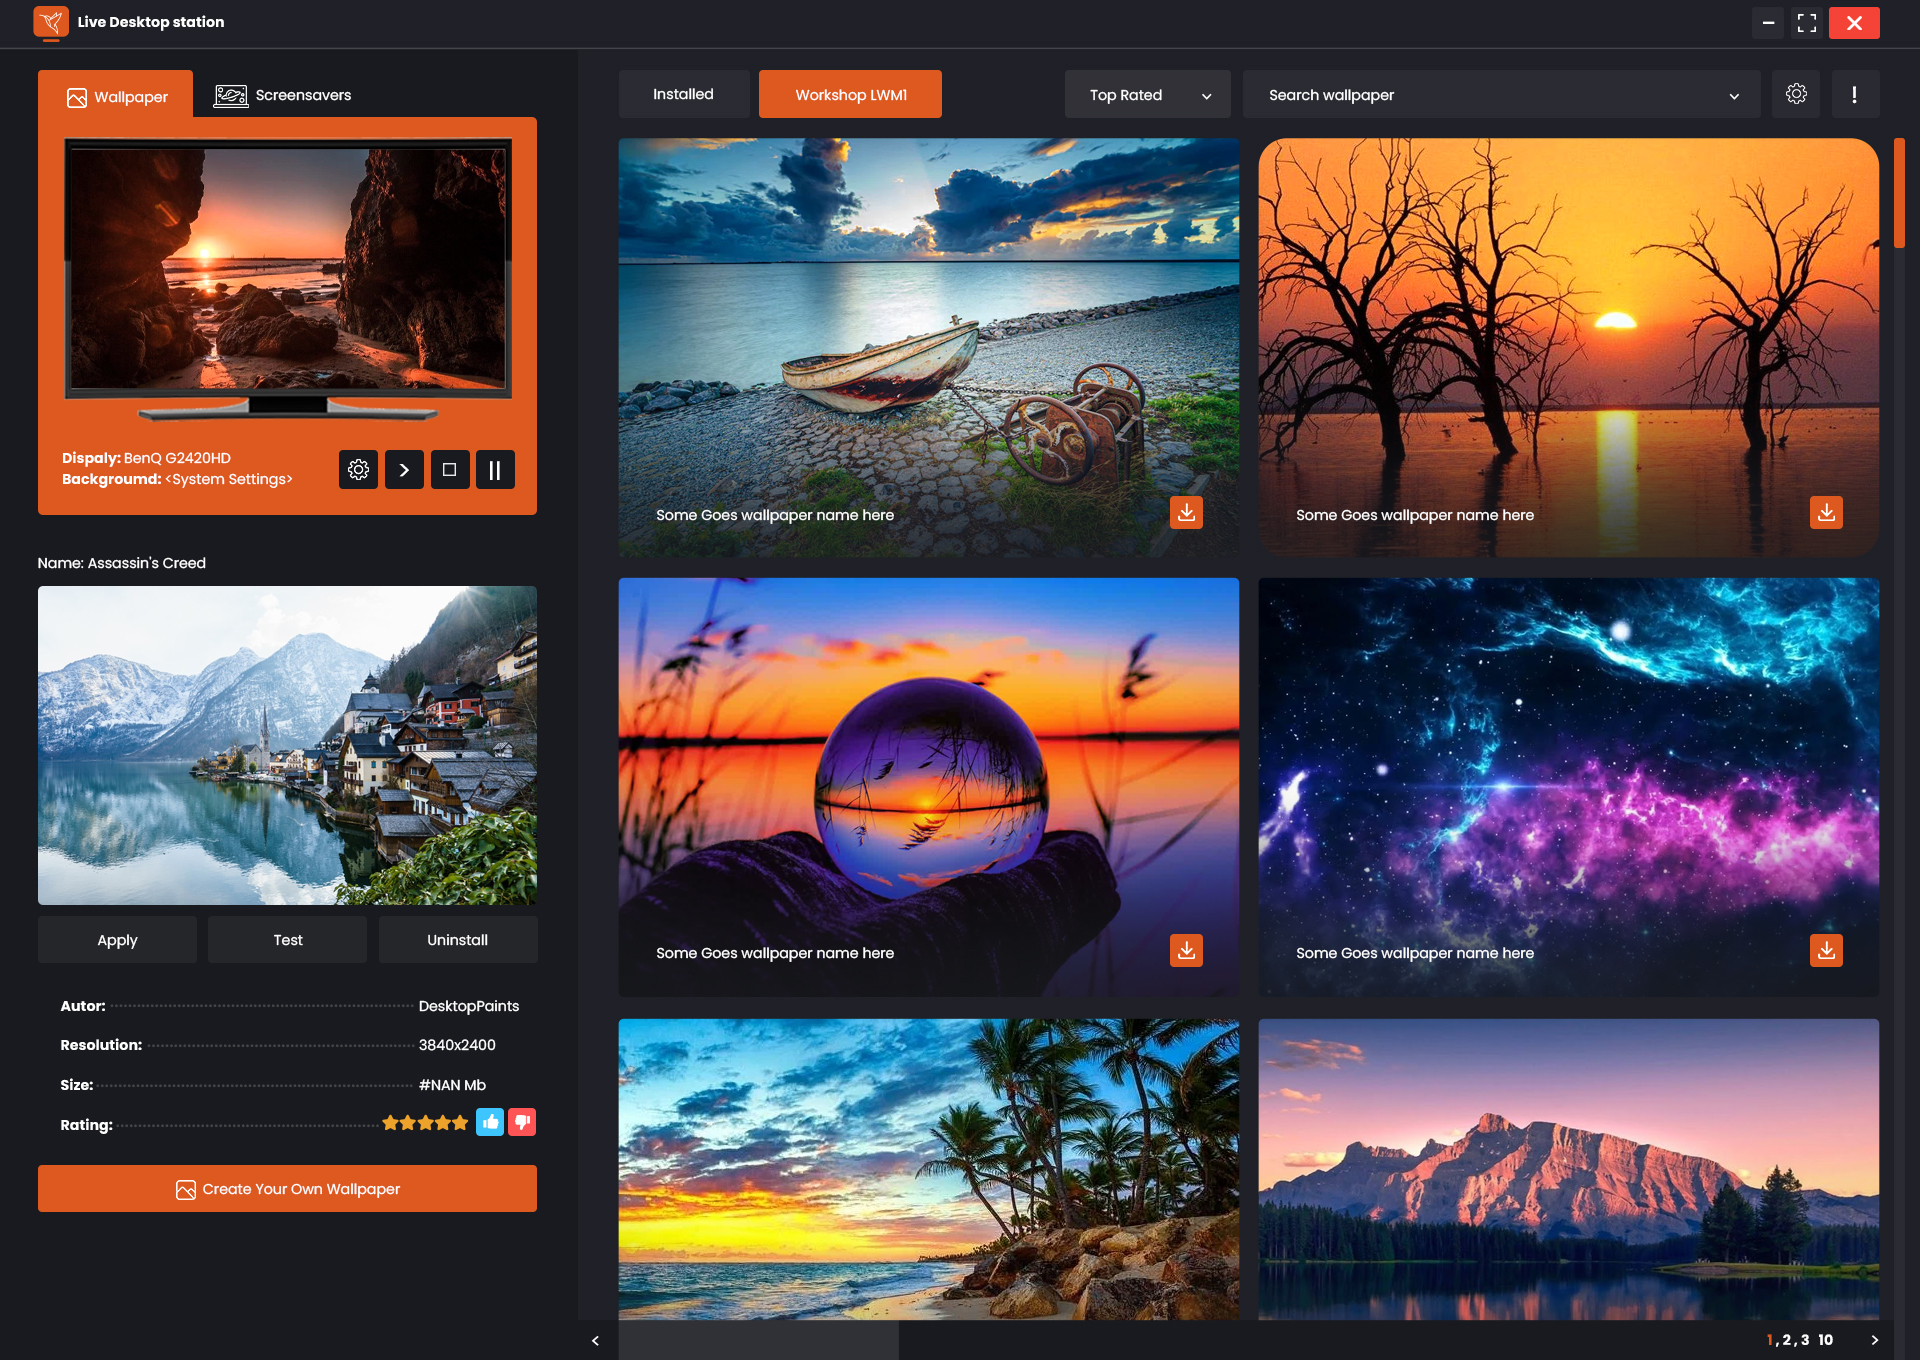Open application settings gear near search bar
Screen dimensions: 1920x1360
click(1796, 93)
